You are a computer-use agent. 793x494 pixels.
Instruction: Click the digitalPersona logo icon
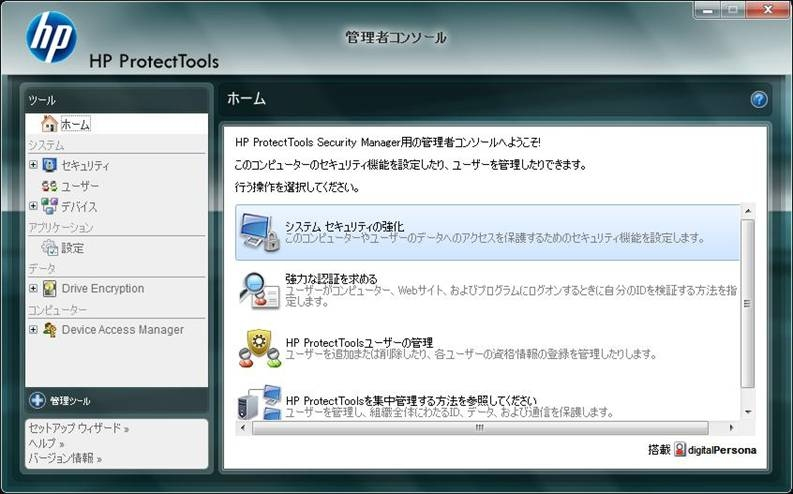[x=680, y=450]
